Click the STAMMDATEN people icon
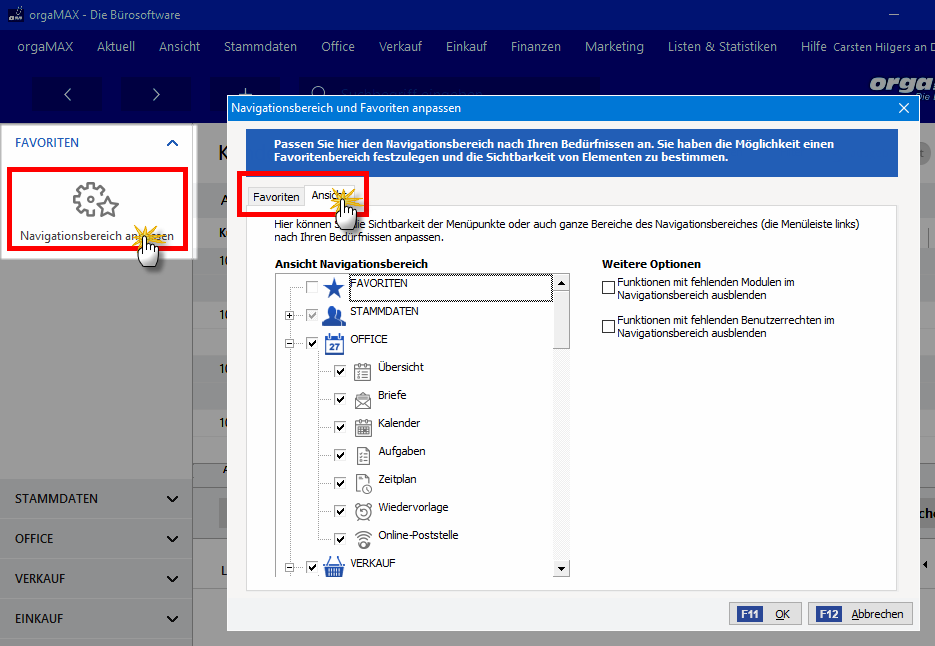935x646 pixels. (333, 316)
